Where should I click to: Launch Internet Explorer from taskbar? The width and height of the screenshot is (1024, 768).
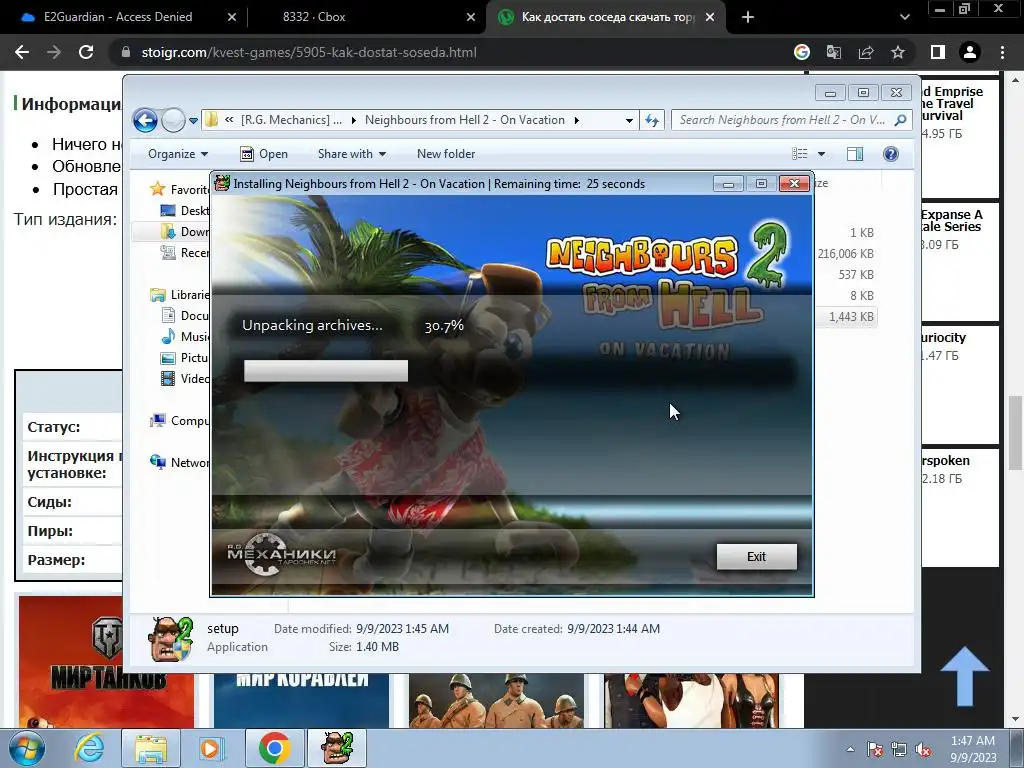89,748
